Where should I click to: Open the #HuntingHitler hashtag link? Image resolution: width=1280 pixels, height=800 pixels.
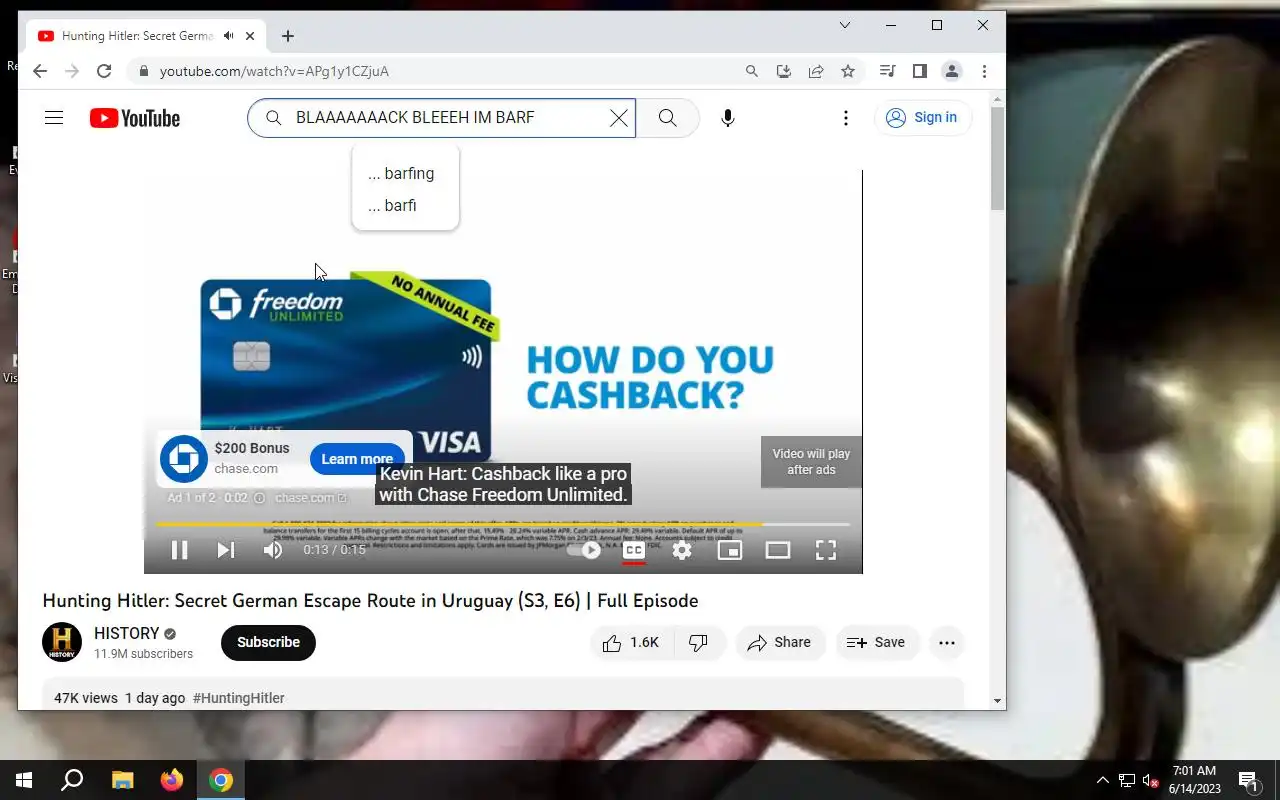239,698
